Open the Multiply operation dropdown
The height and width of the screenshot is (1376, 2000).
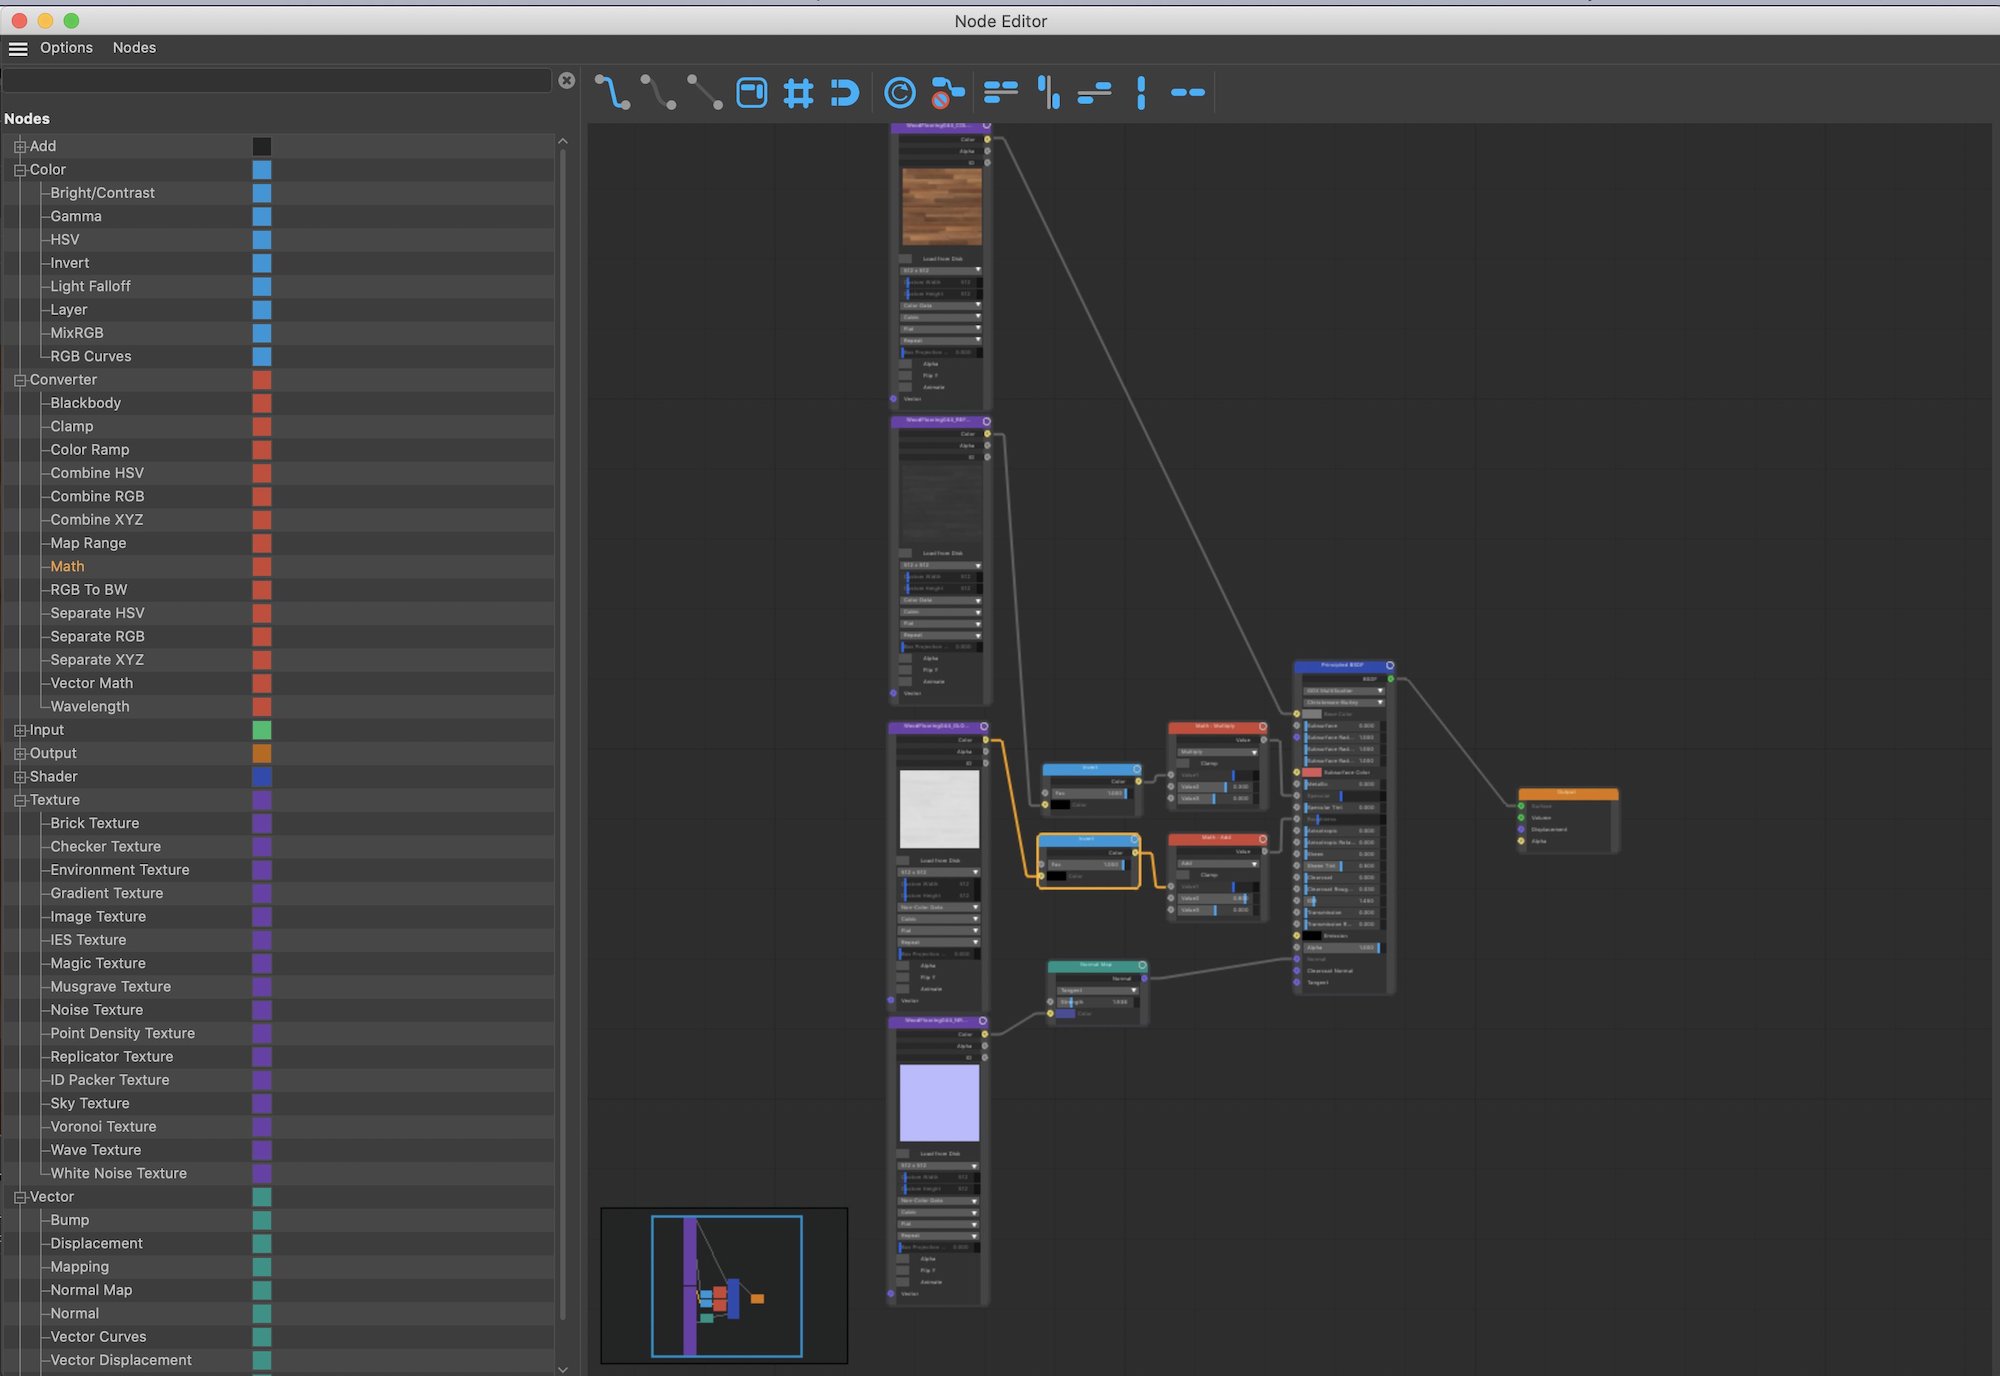click(1218, 752)
